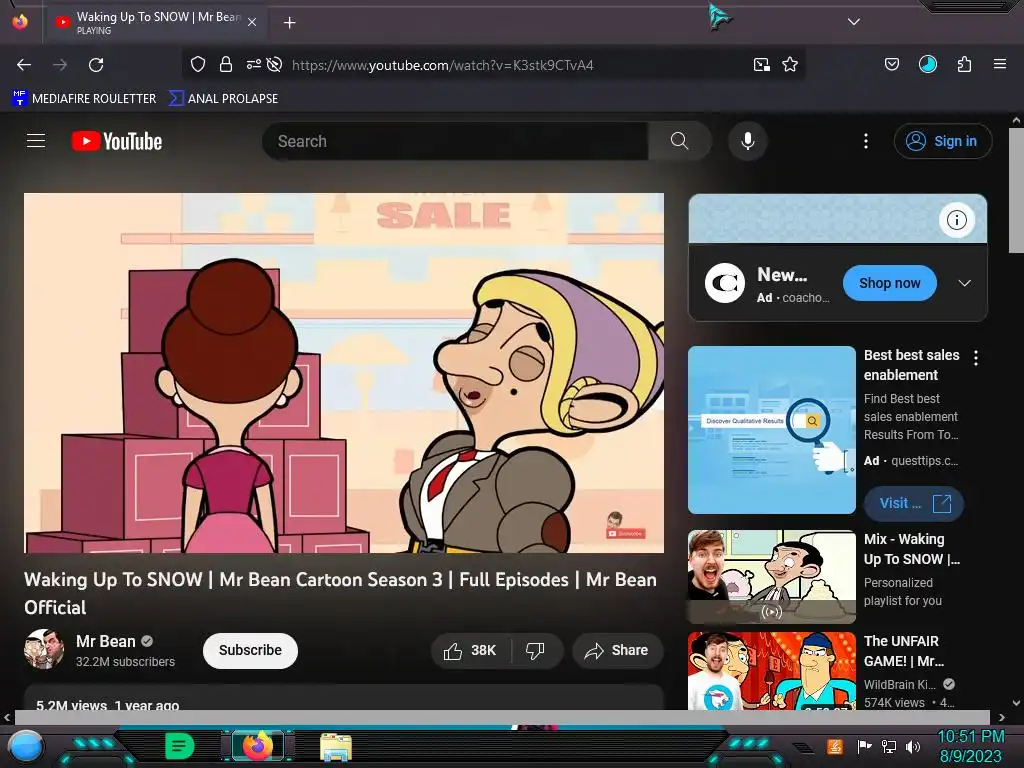Click the taskbar clock showing 10:51 PM
Image resolution: width=1024 pixels, height=768 pixels.
click(x=970, y=746)
